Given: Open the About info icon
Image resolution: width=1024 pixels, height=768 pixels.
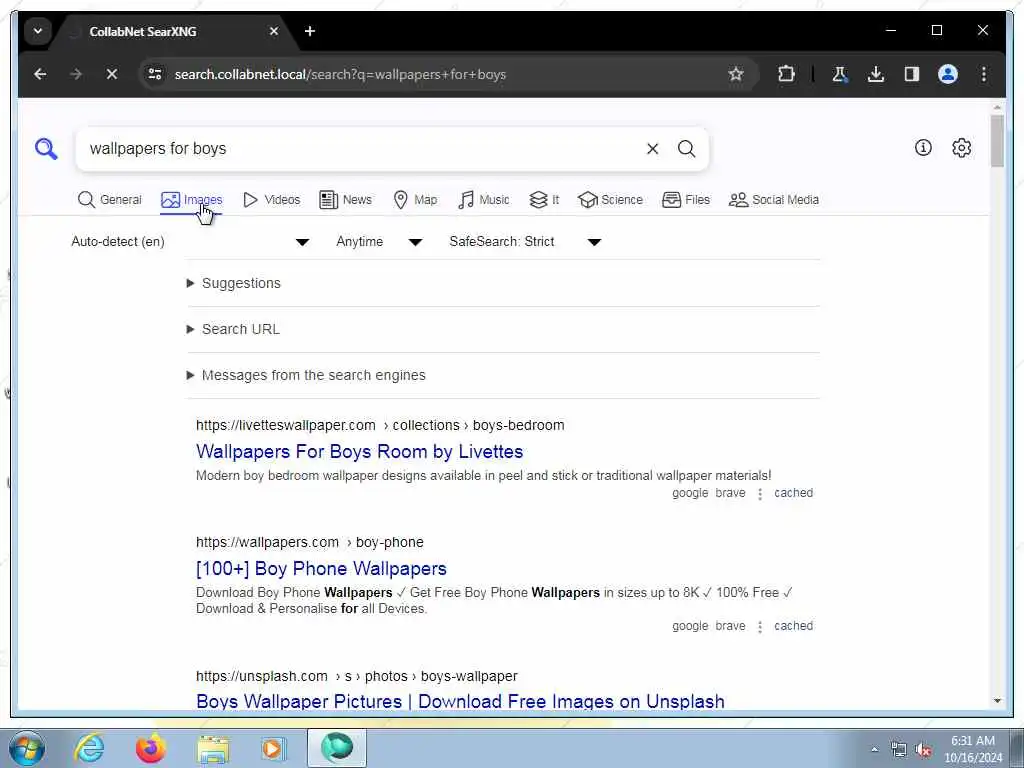Looking at the screenshot, I should (923, 148).
